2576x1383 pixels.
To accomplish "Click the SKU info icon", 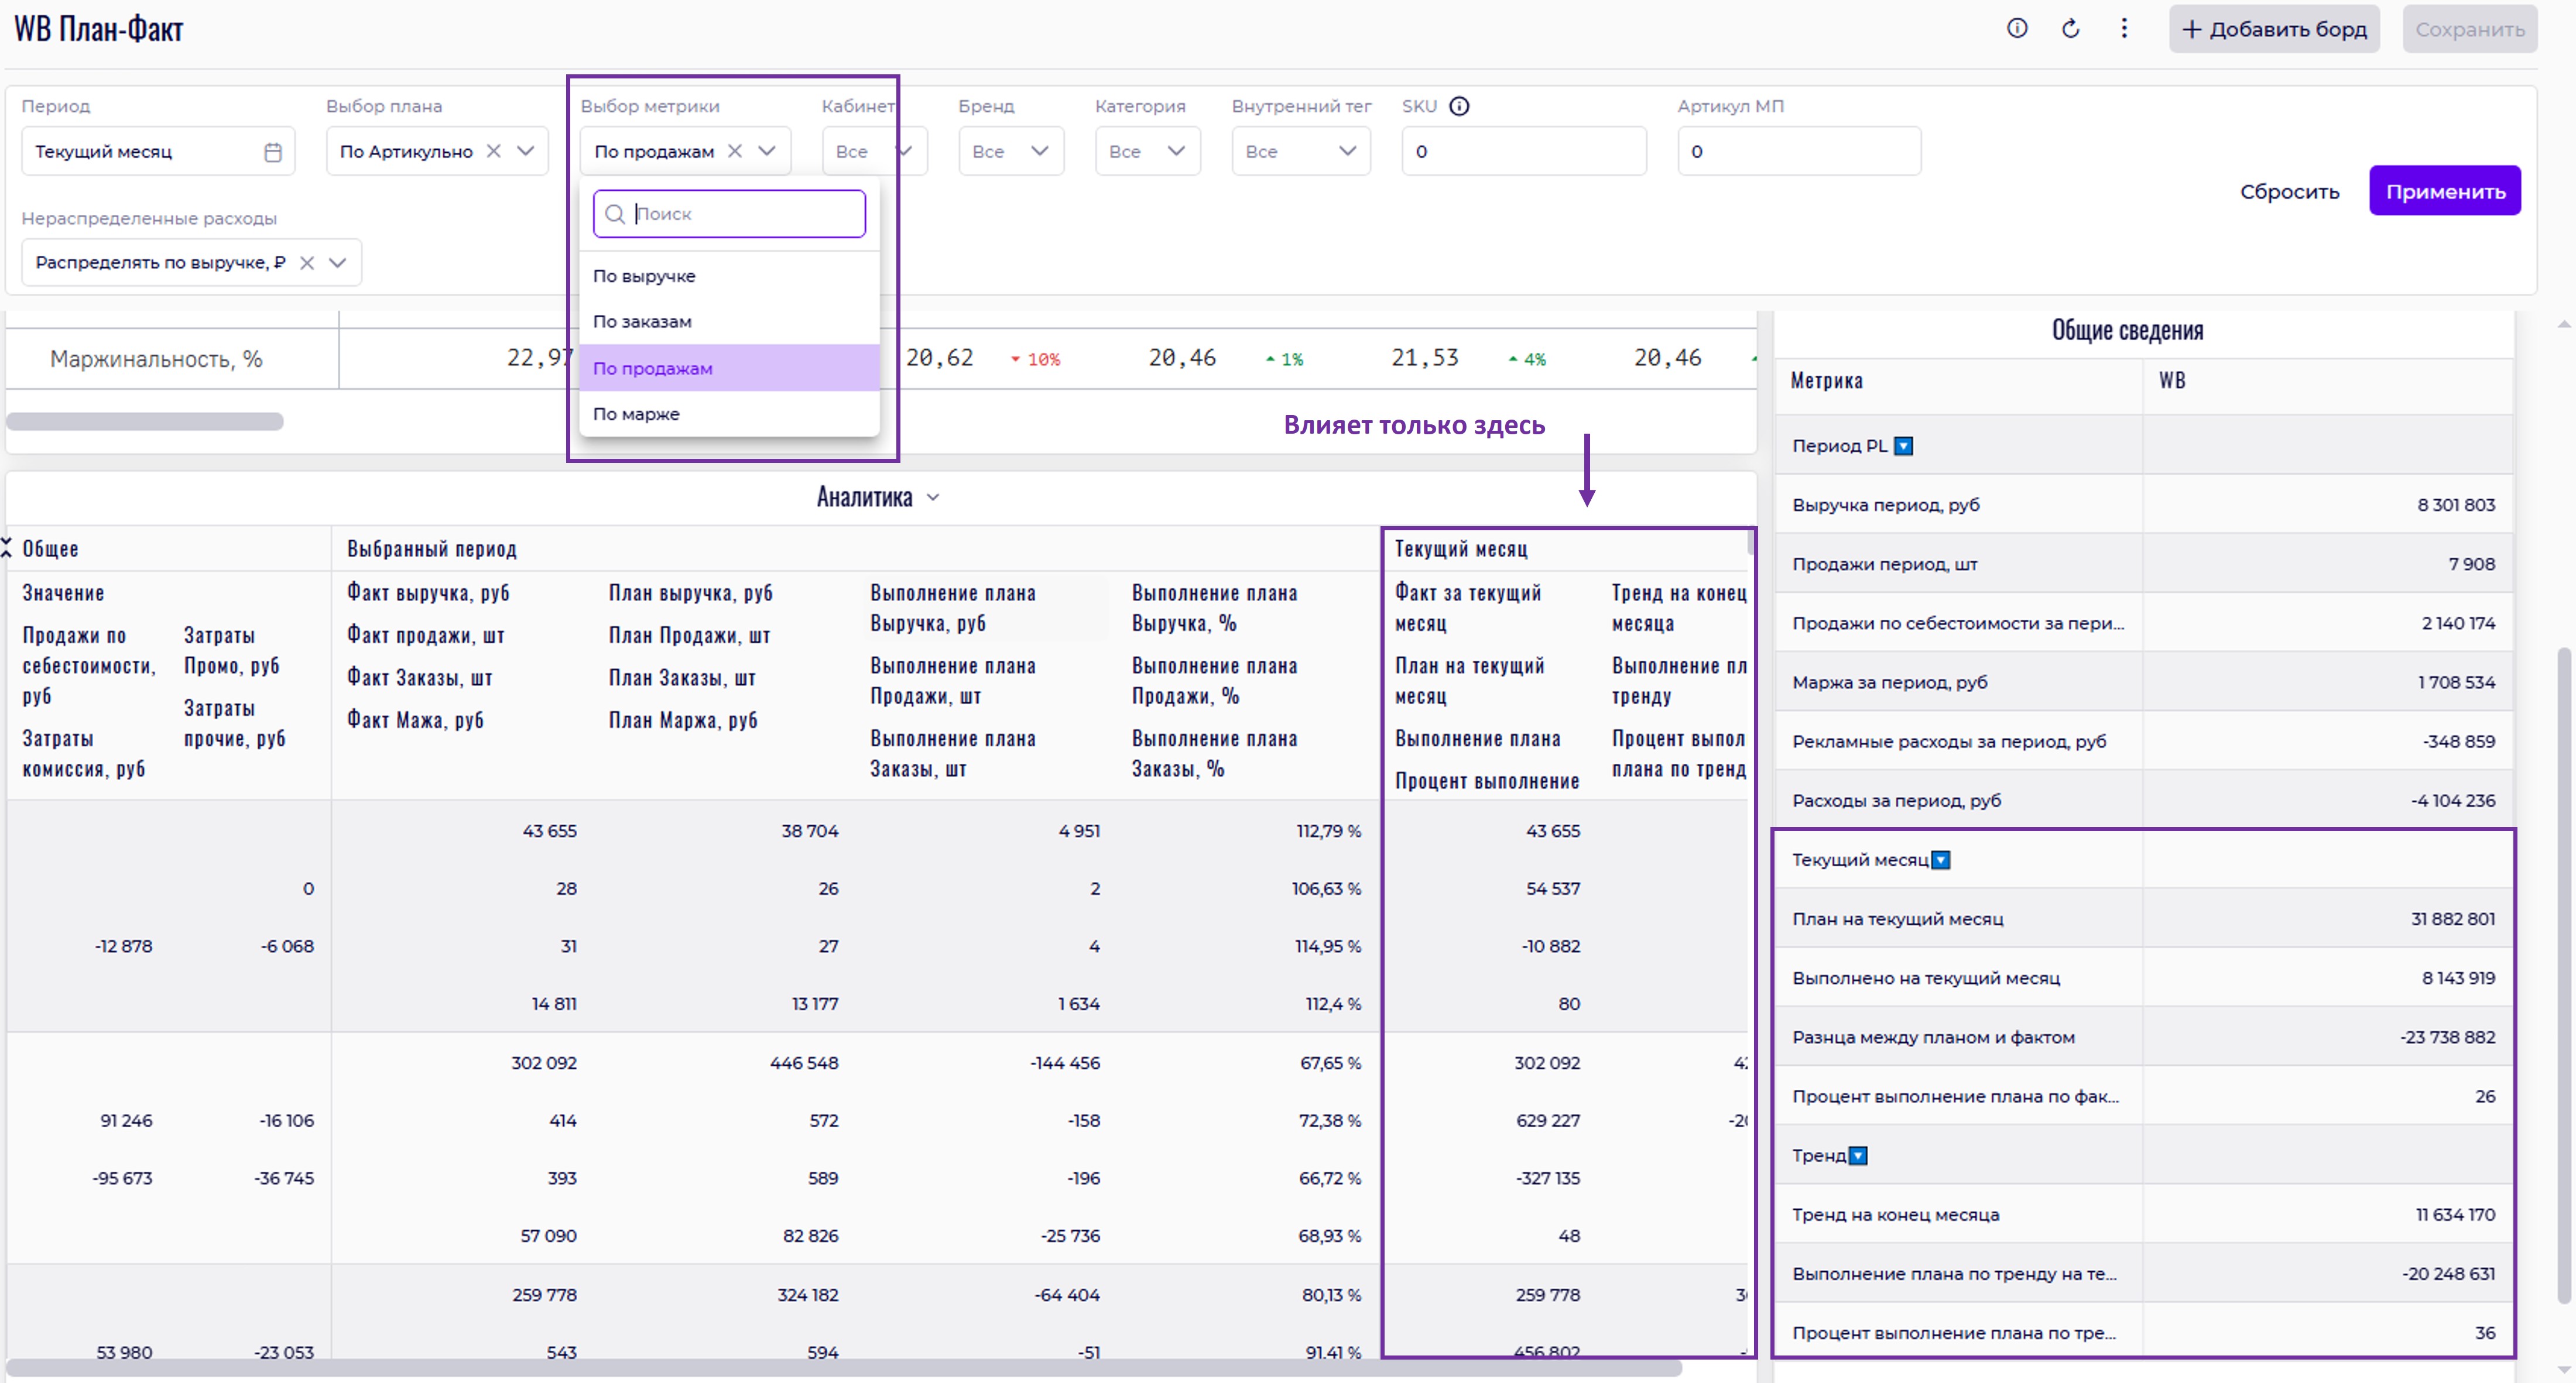I will pyautogui.click(x=1459, y=106).
